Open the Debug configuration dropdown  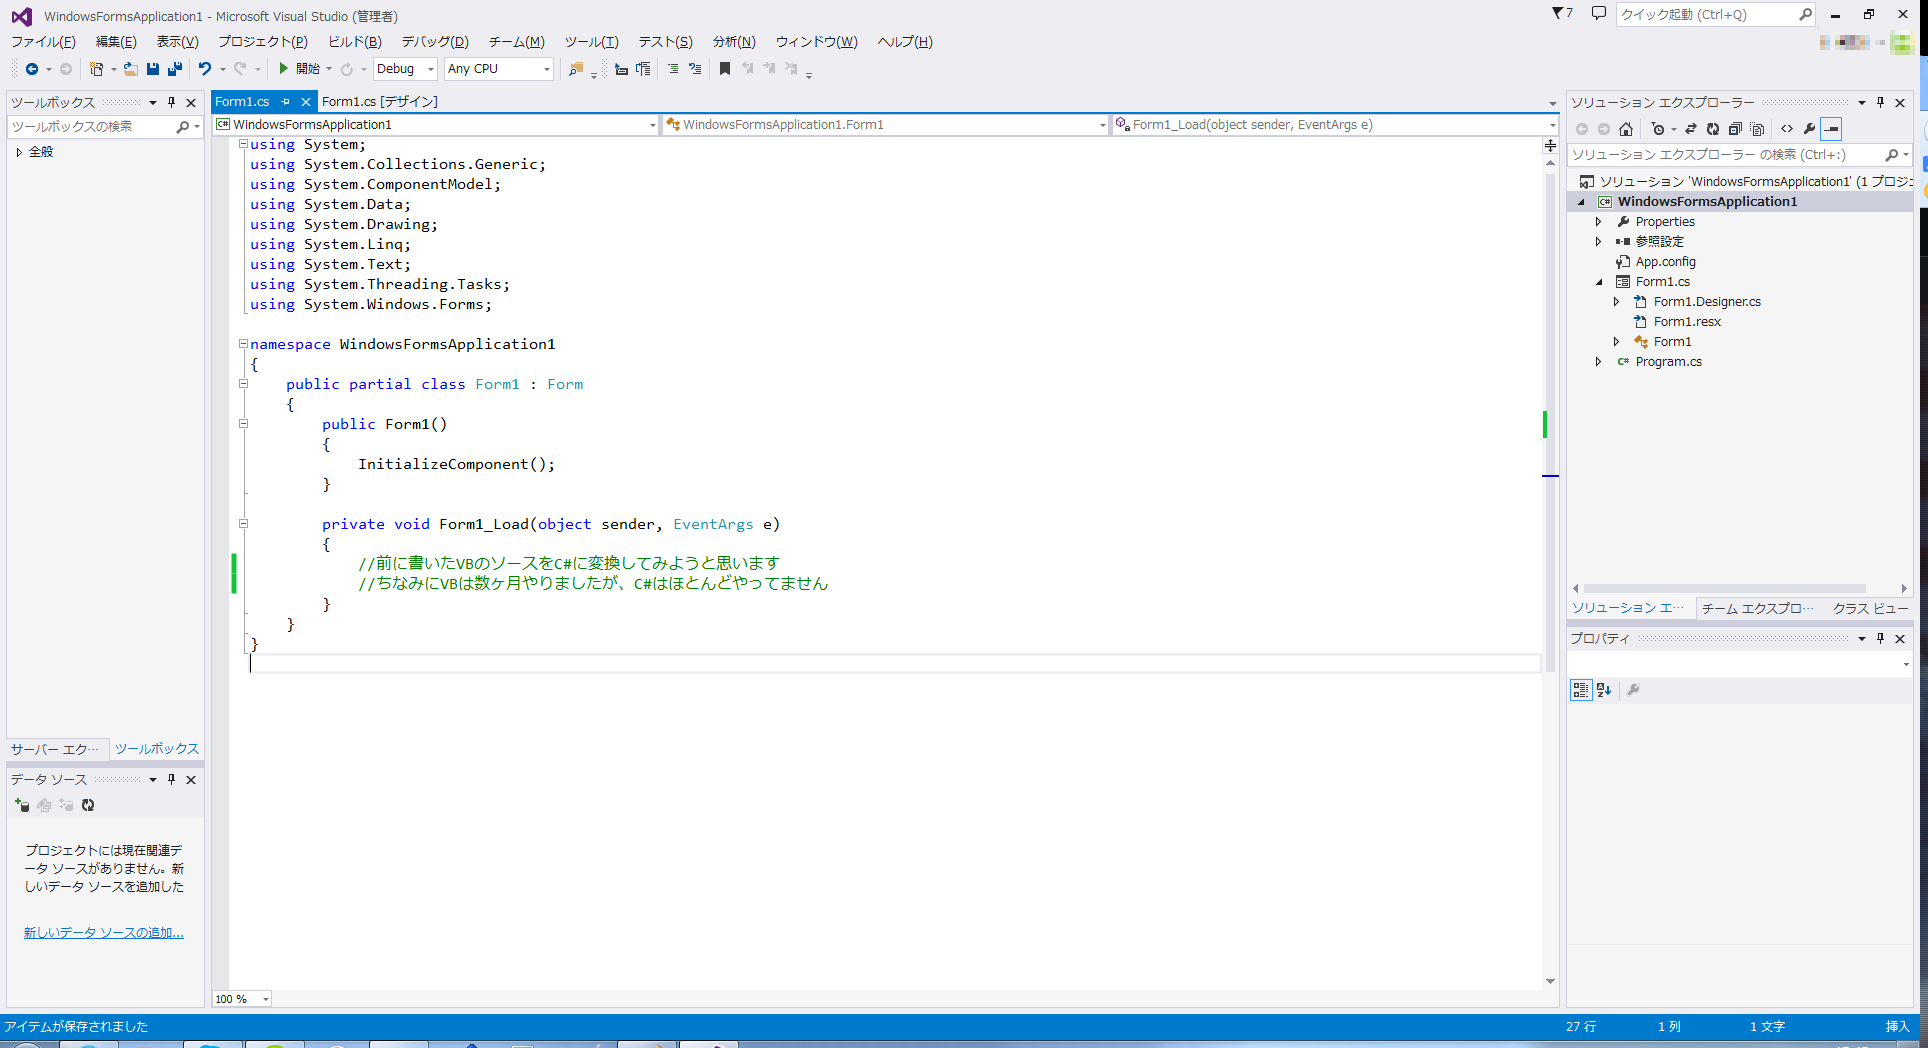405,69
